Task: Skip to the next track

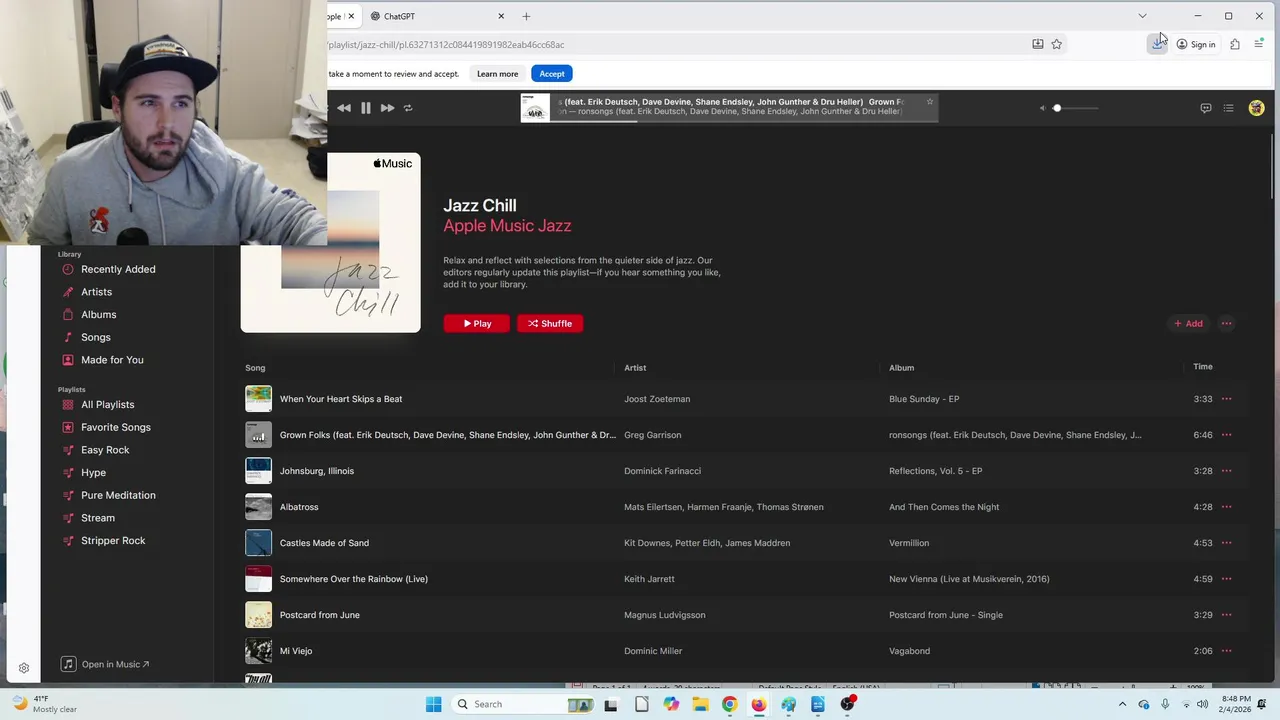Action: (387, 108)
